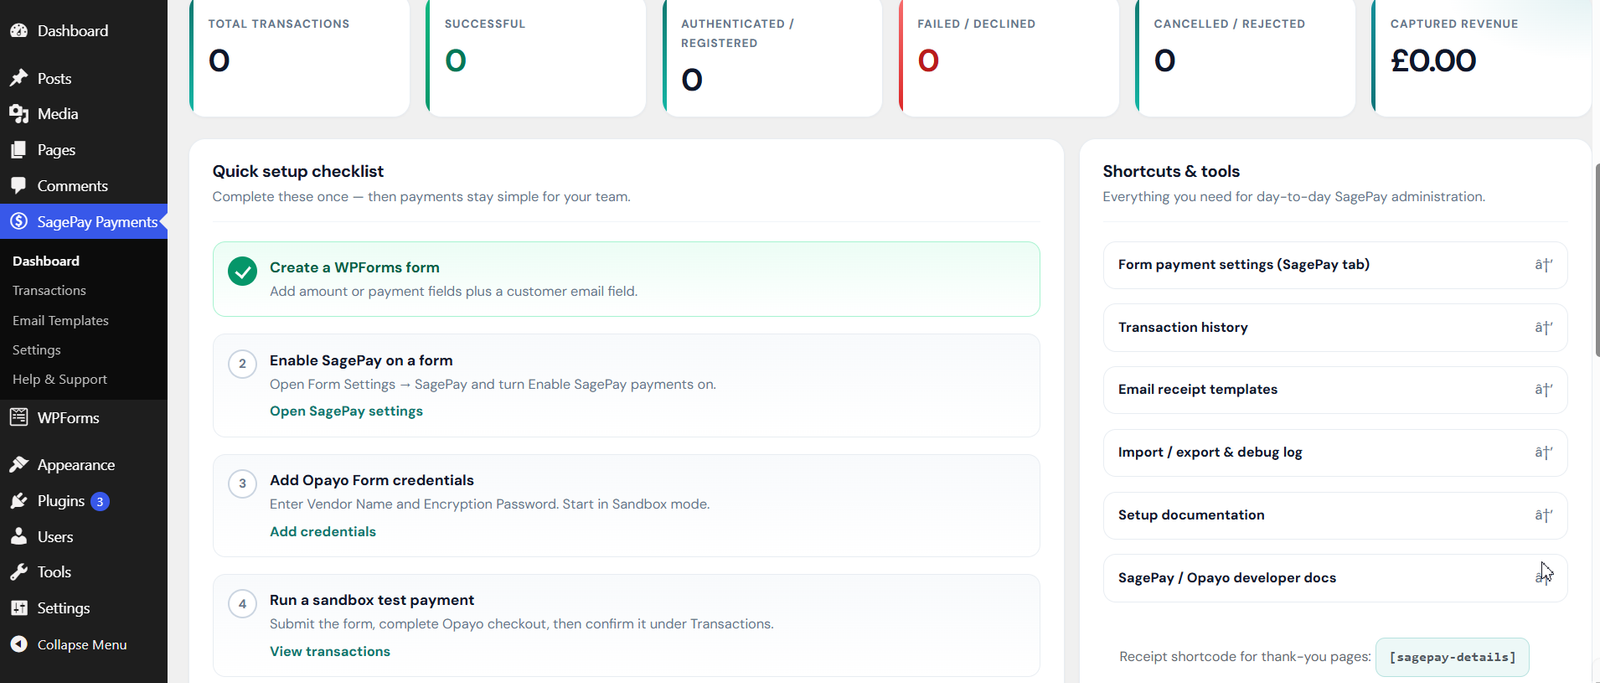Click the Quick setup checklist heading
Screen dimensions: 1600x683
298,171
